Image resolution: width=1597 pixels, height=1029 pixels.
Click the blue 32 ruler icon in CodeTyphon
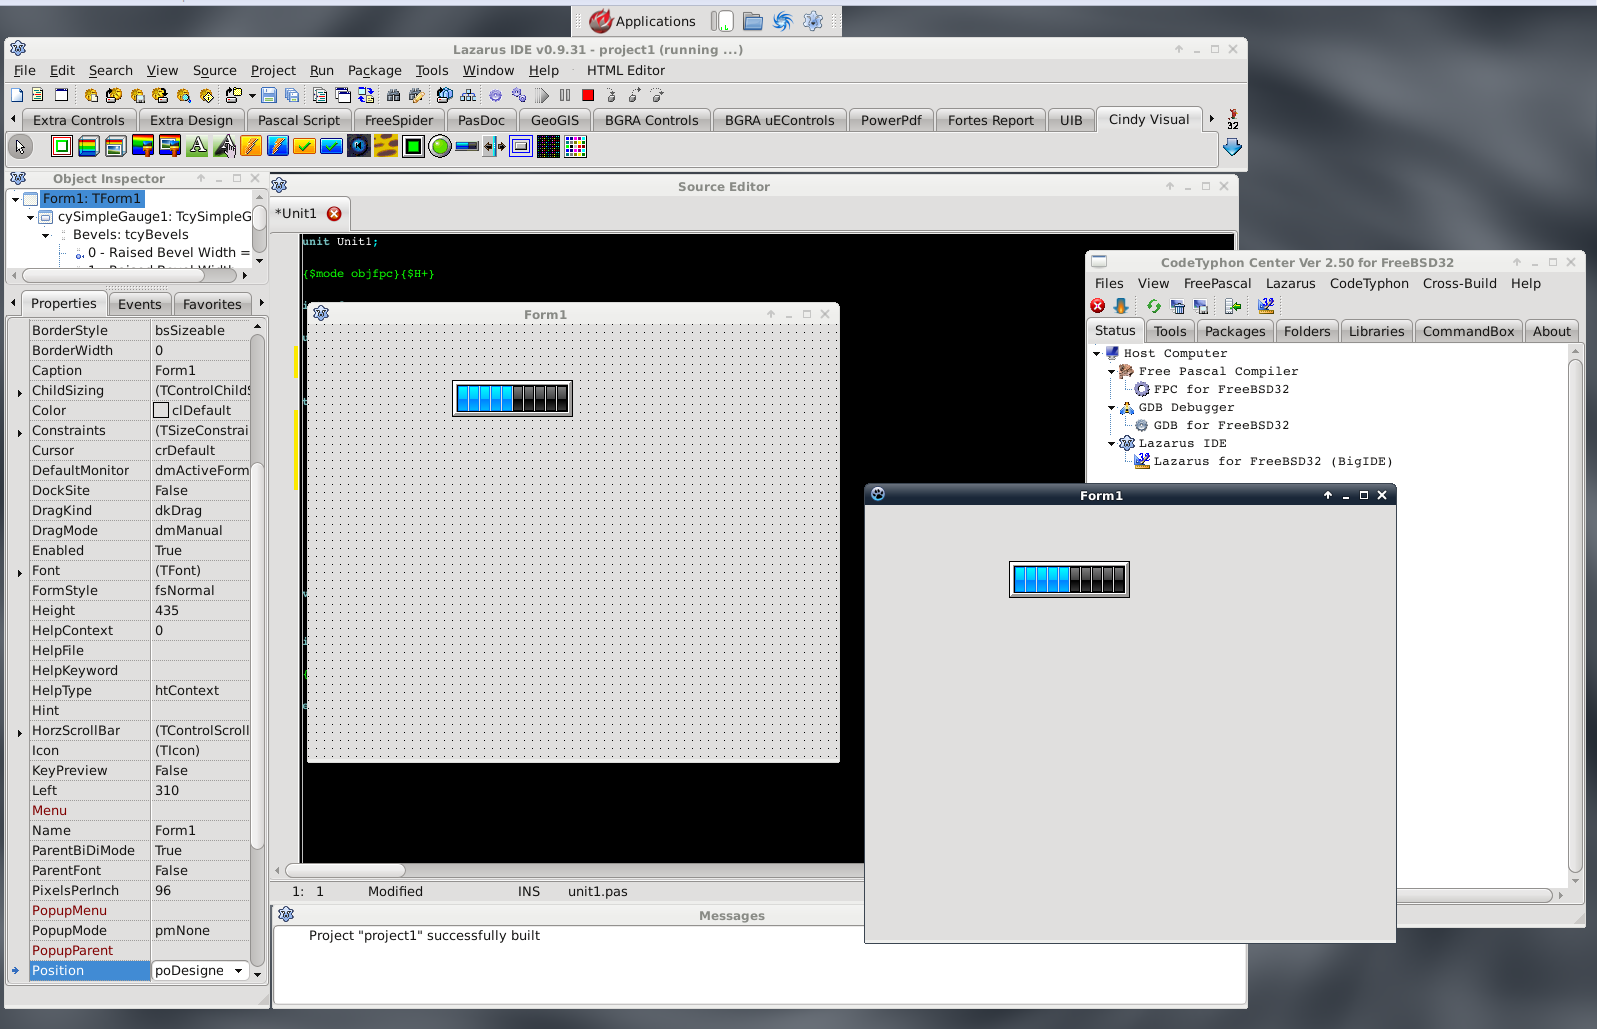1266,306
